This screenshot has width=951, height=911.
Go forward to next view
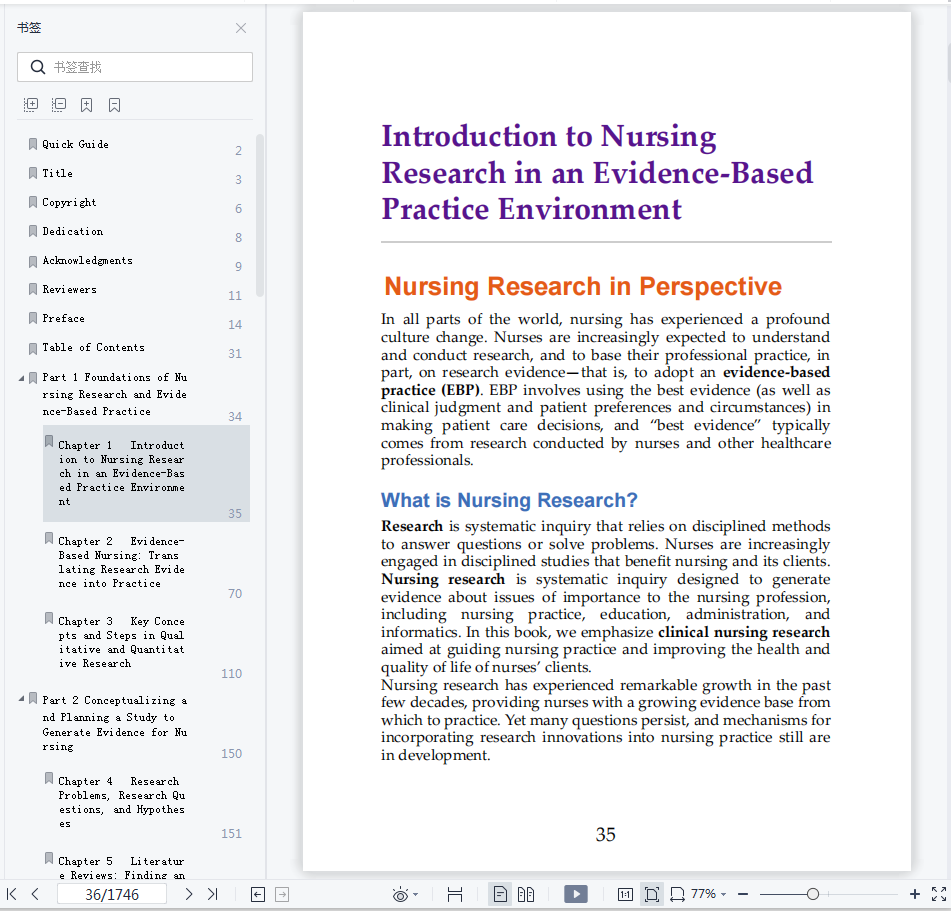point(282,894)
